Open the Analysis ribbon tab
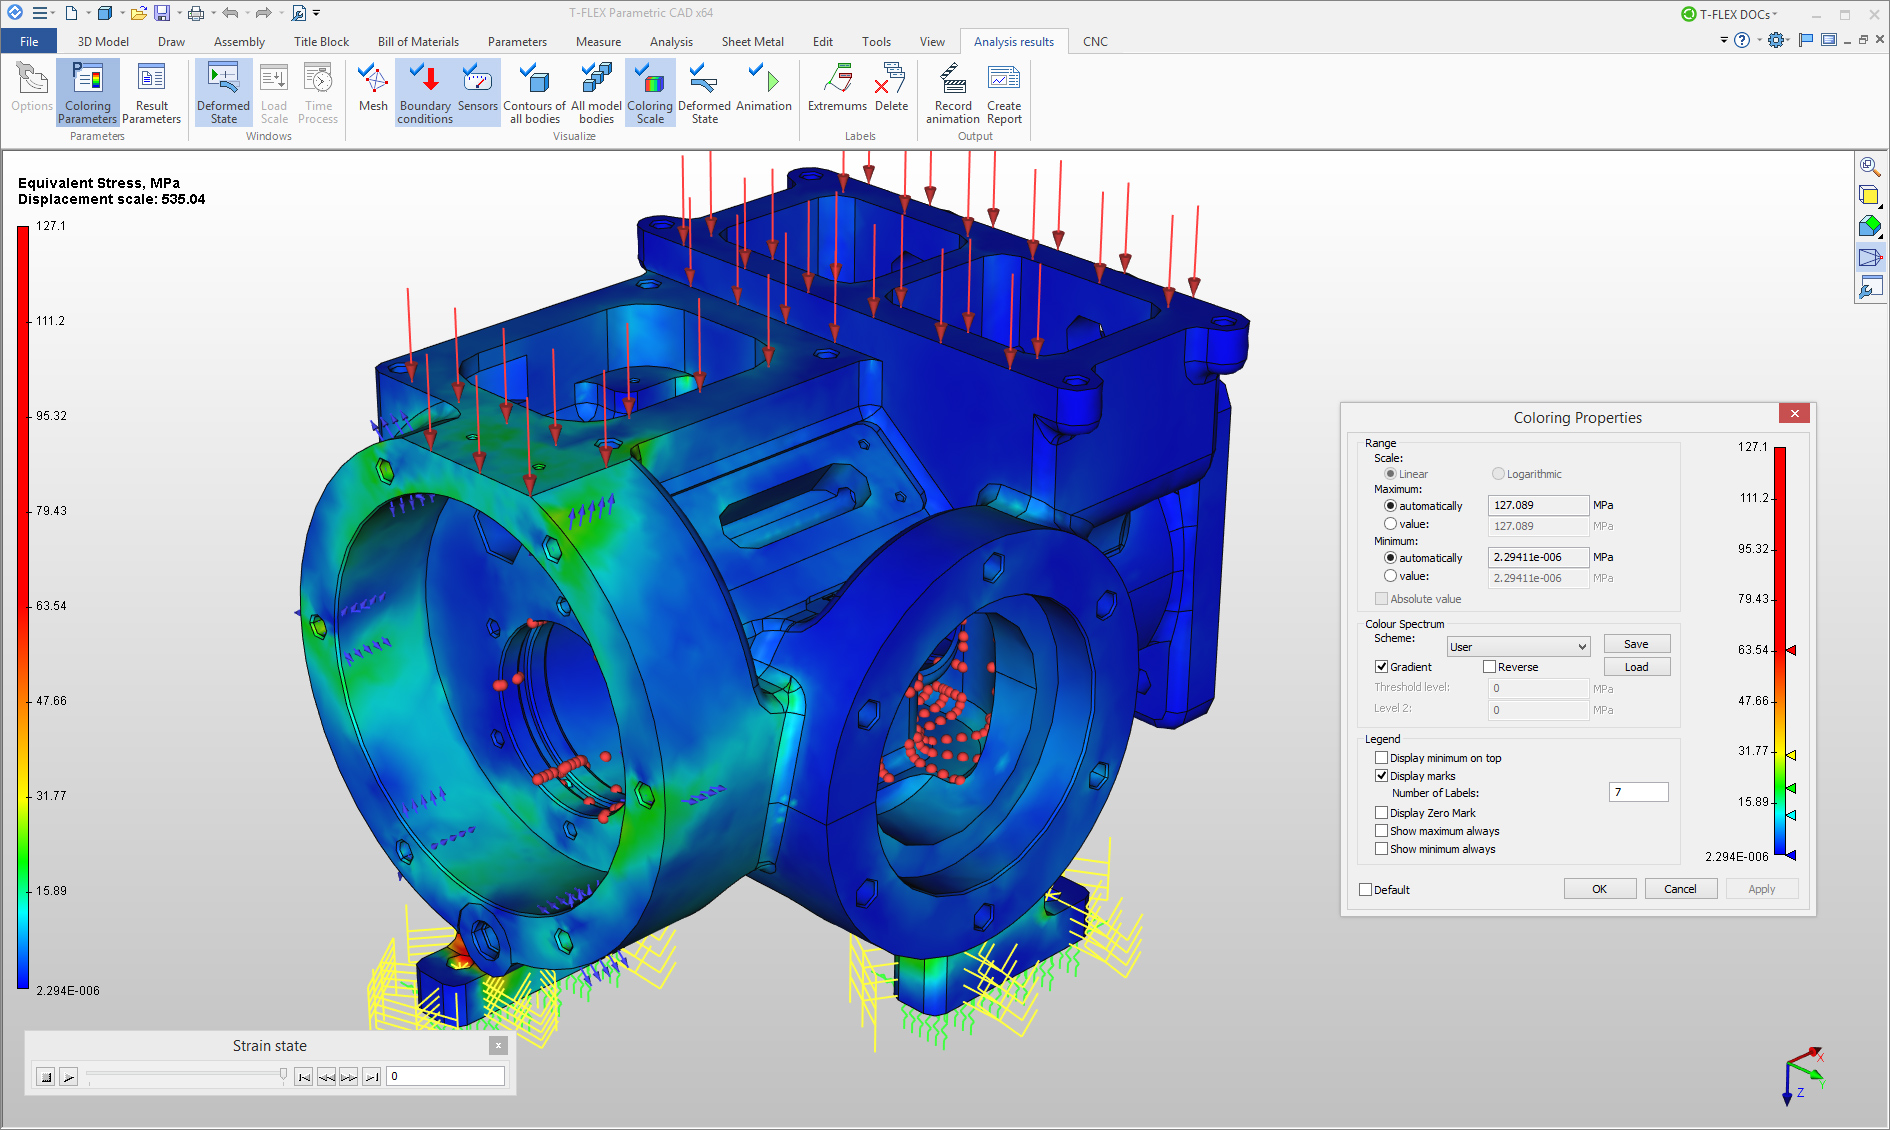Viewport: 1890px width, 1130px height. (671, 41)
